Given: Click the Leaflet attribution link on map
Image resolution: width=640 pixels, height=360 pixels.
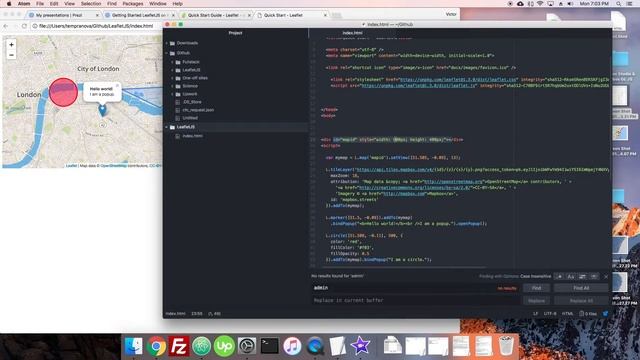Looking at the screenshot, I should coord(71,166).
